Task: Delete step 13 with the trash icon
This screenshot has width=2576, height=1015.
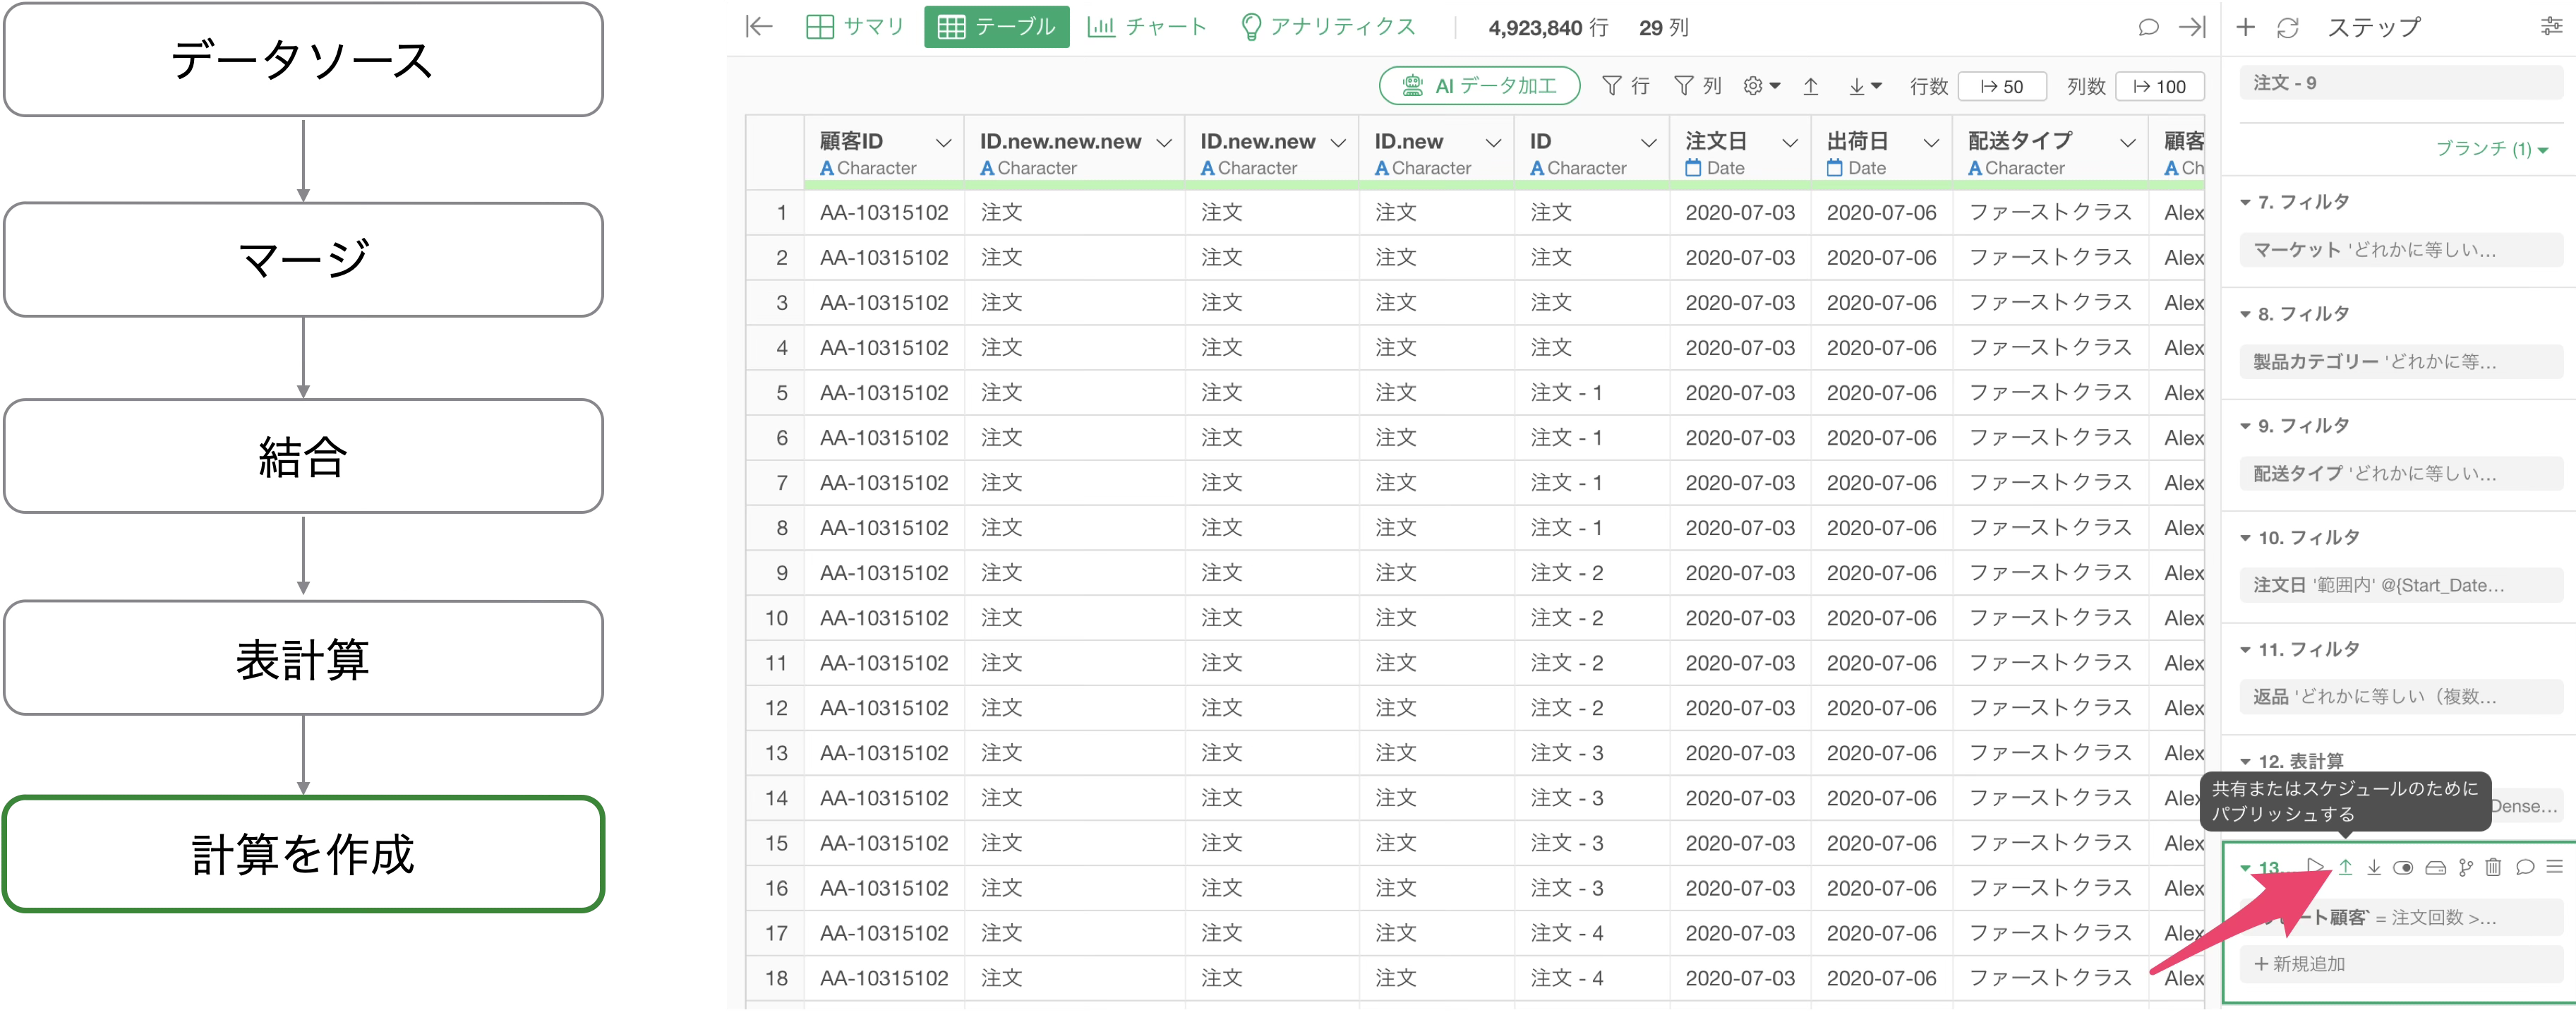Action: coord(2493,867)
